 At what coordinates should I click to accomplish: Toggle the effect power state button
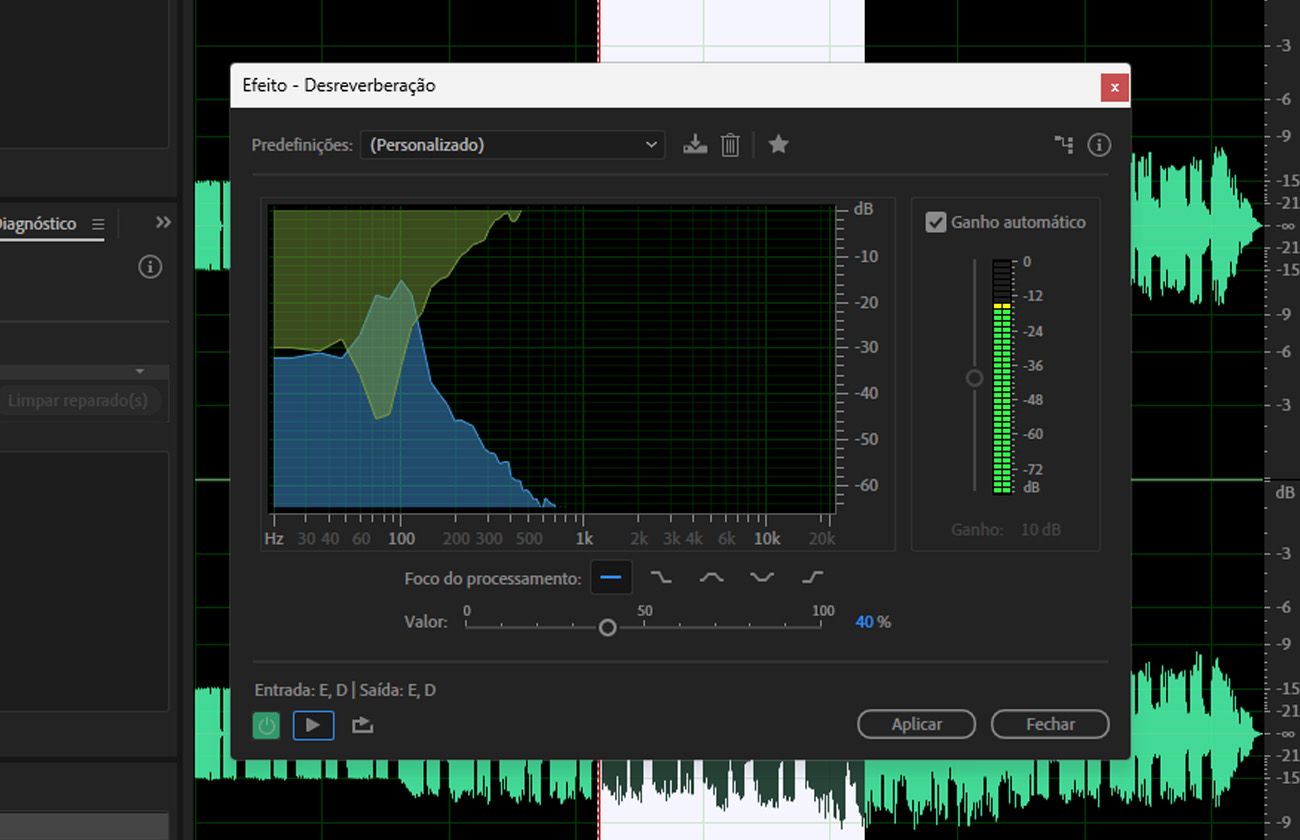pos(266,725)
